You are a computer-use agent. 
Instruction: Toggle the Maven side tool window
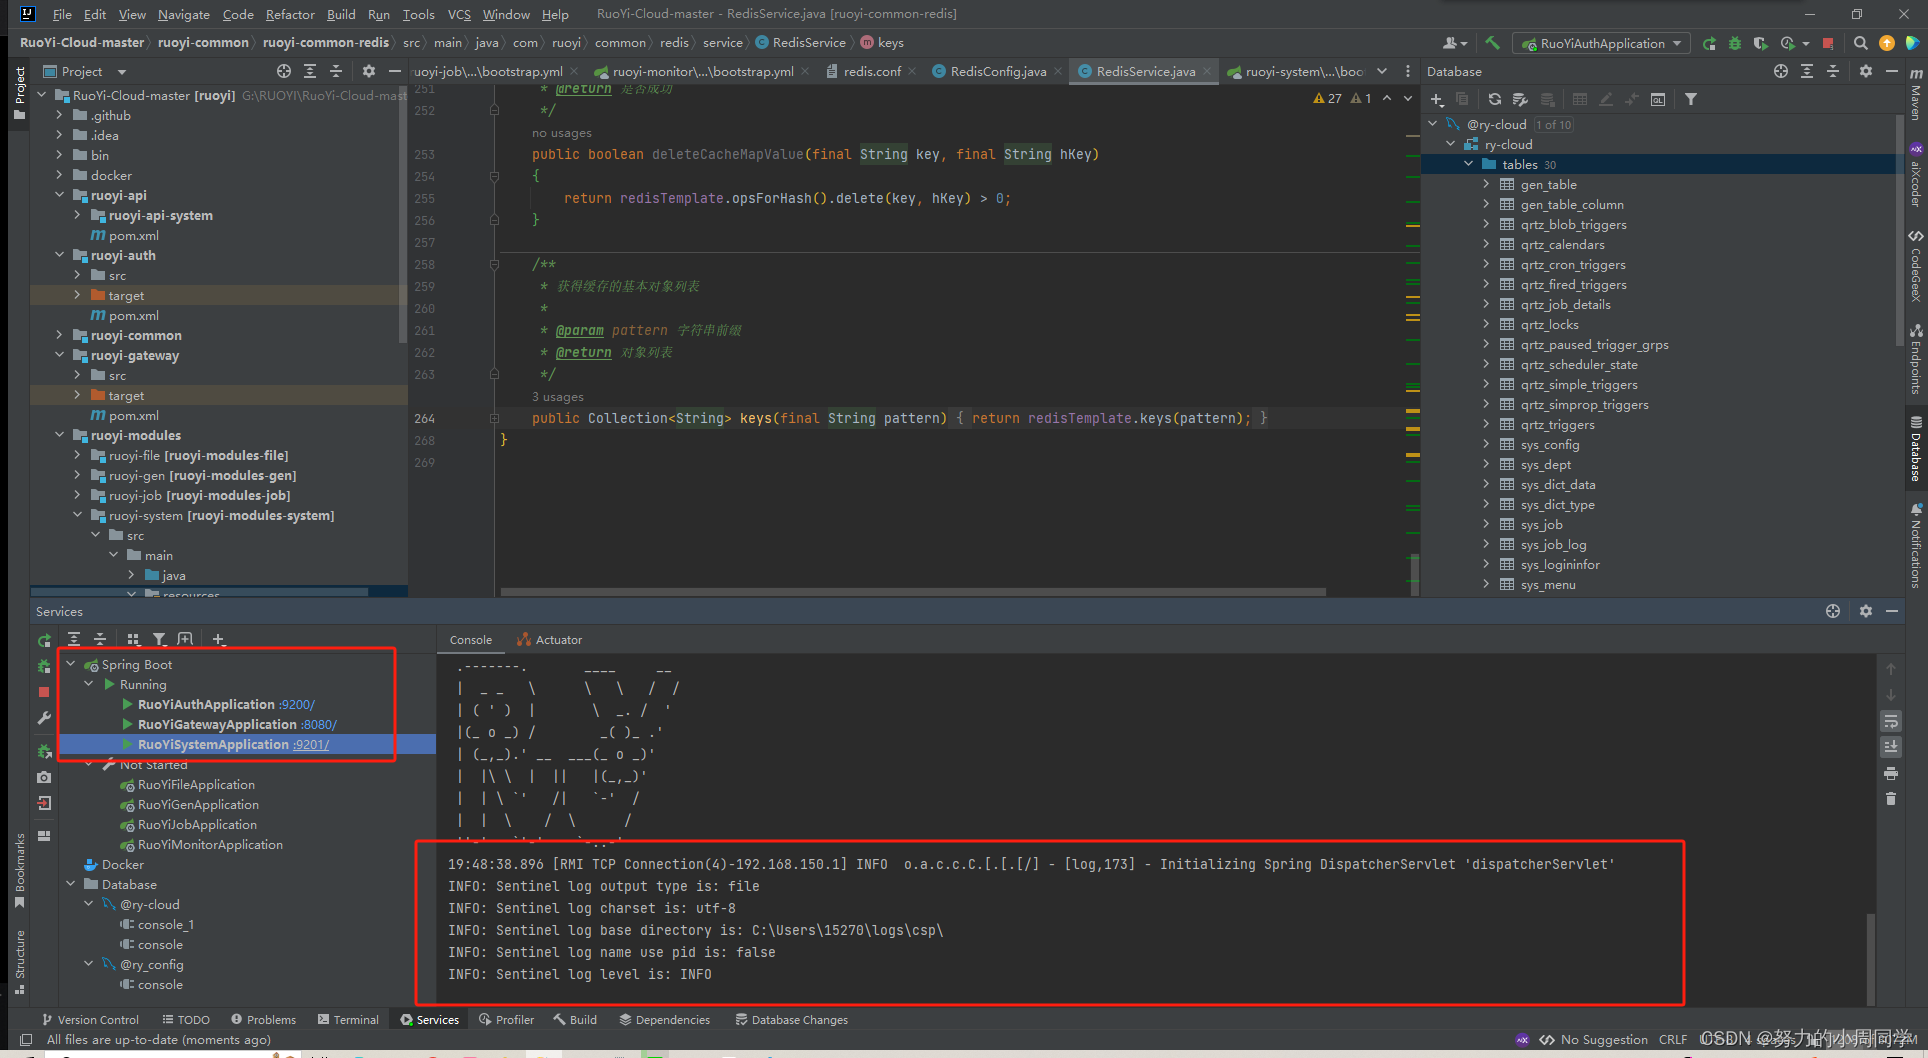point(1916,95)
